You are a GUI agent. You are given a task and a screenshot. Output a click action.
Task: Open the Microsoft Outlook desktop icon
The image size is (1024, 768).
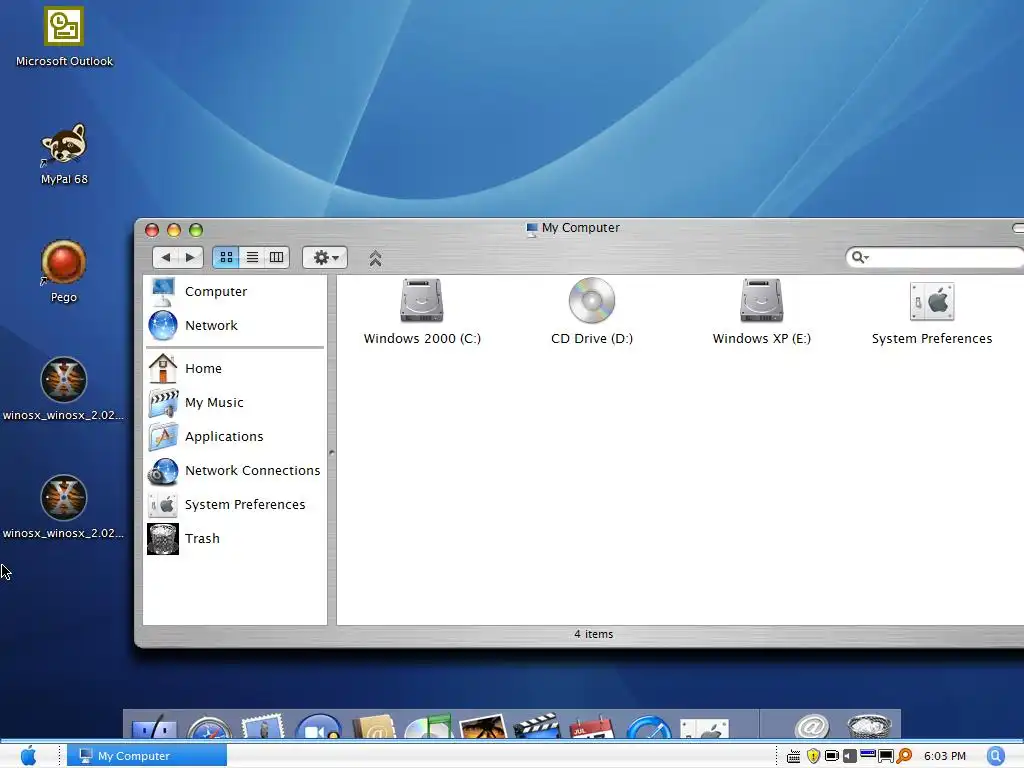tap(64, 37)
